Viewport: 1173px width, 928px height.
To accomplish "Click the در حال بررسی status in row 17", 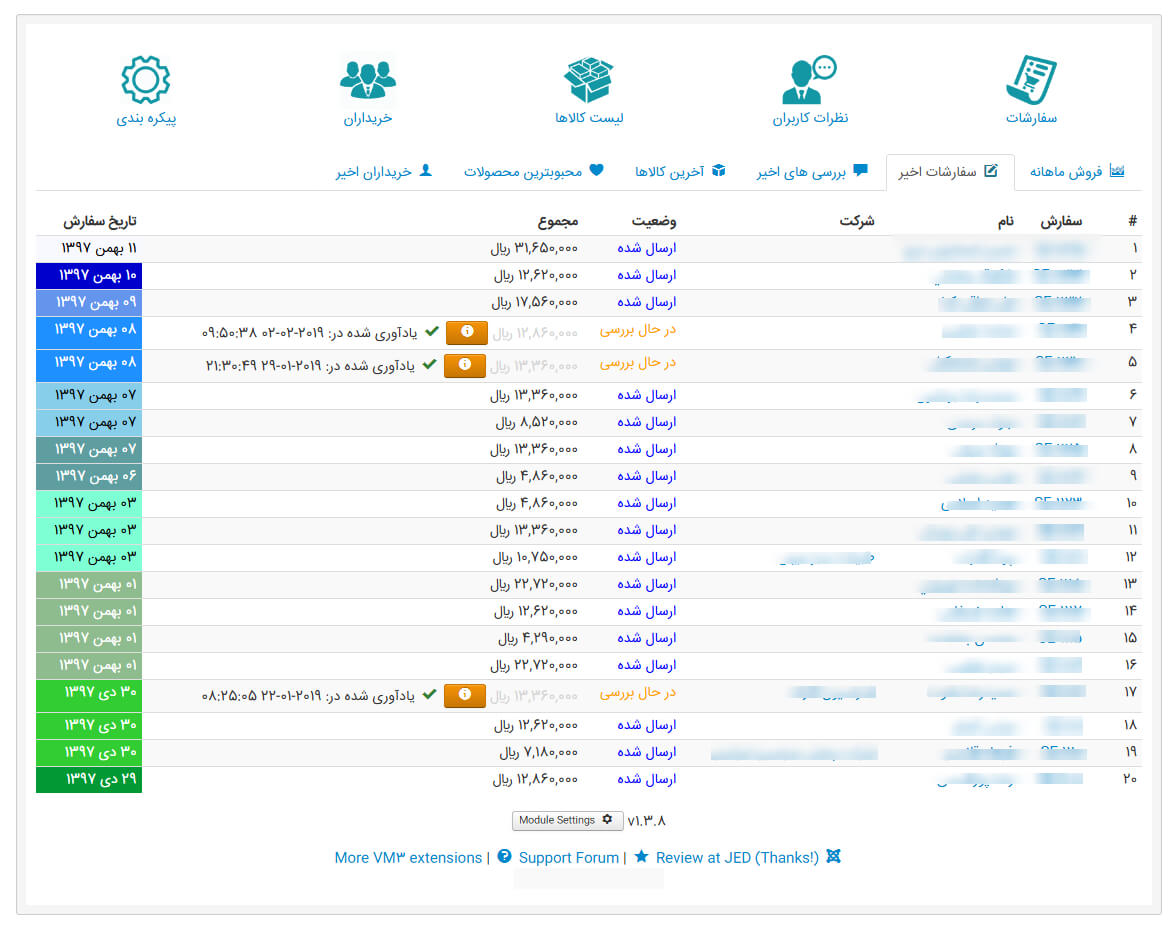I will [638, 693].
